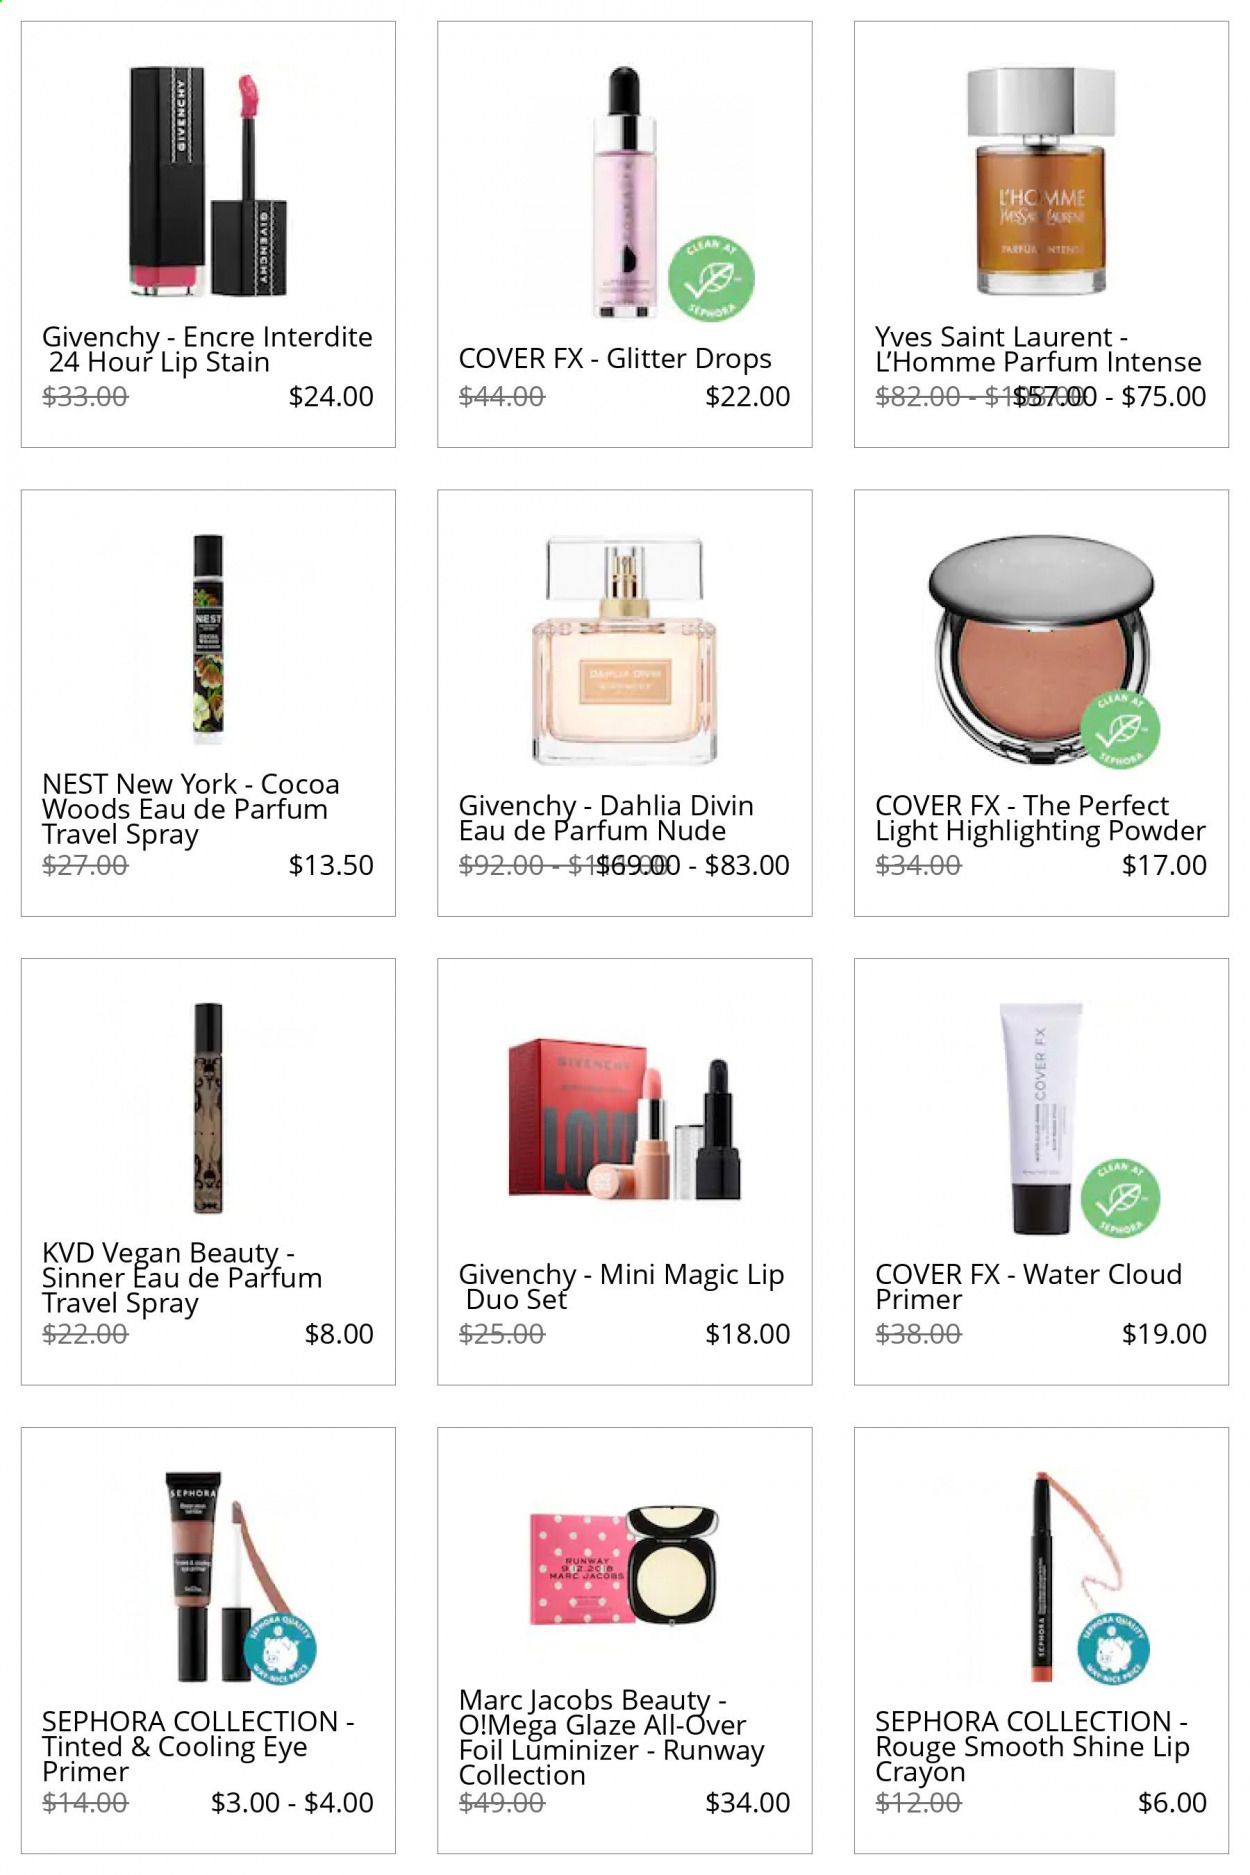Open the COVER FX - Glitter Drops link
The height and width of the screenshot is (1875, 1250).
(x=615, y=358)
